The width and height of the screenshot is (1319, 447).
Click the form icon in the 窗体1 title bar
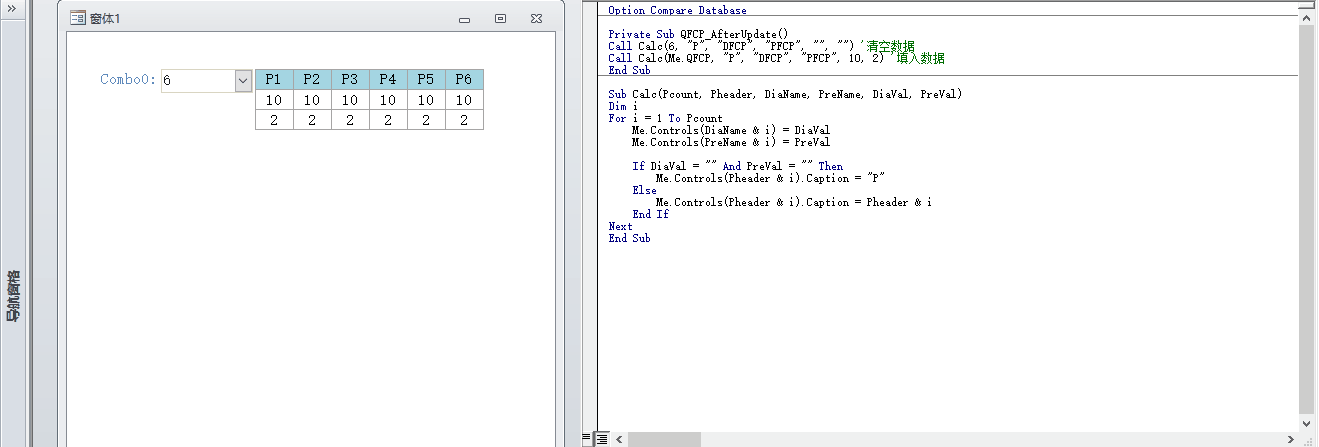(x=77, y=19)
